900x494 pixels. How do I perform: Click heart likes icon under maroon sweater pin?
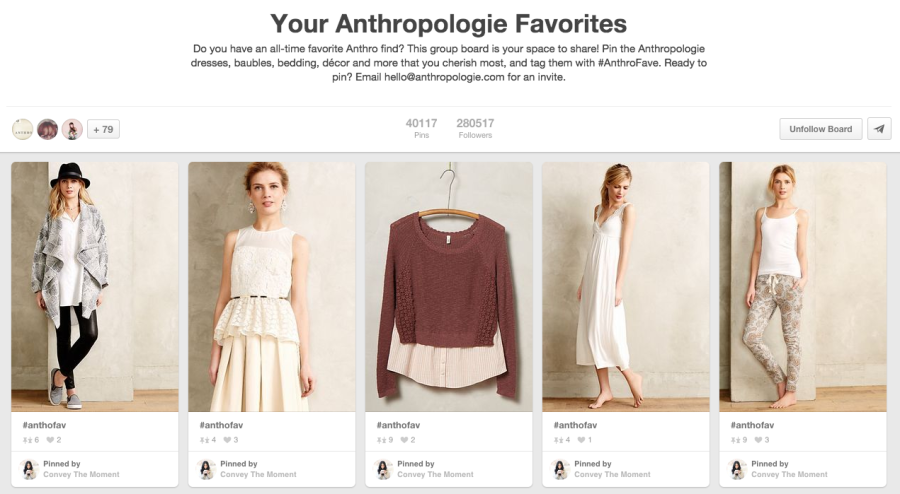[x=404, y=440]
